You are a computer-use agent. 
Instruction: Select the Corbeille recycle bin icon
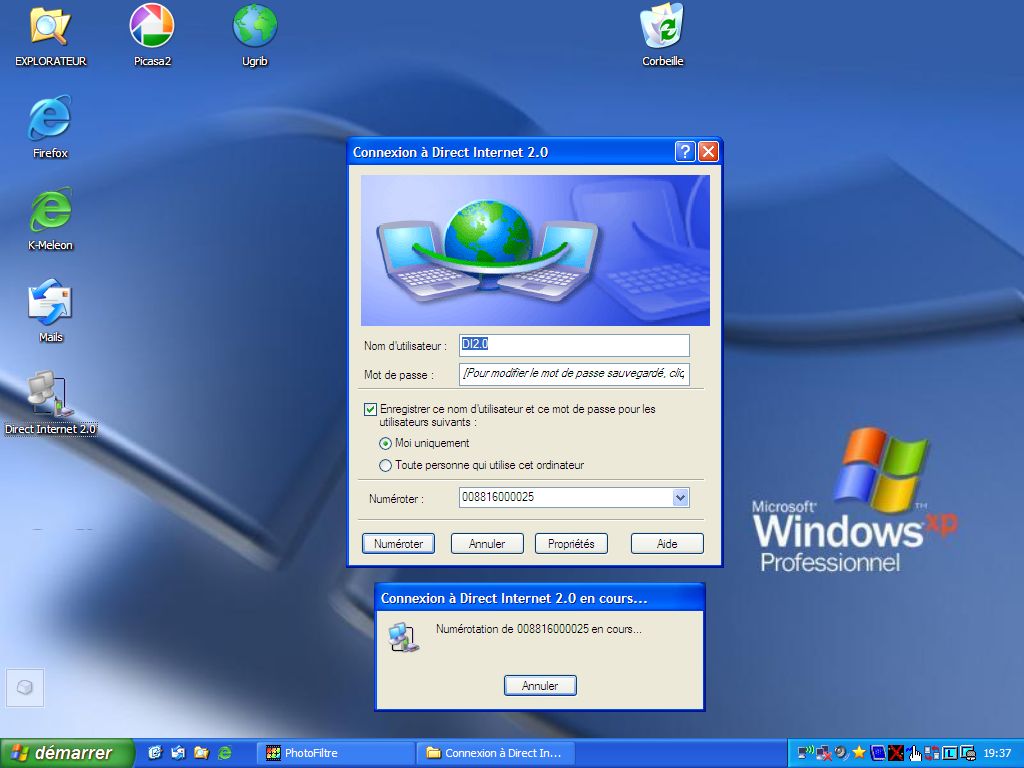click(662, 36)
